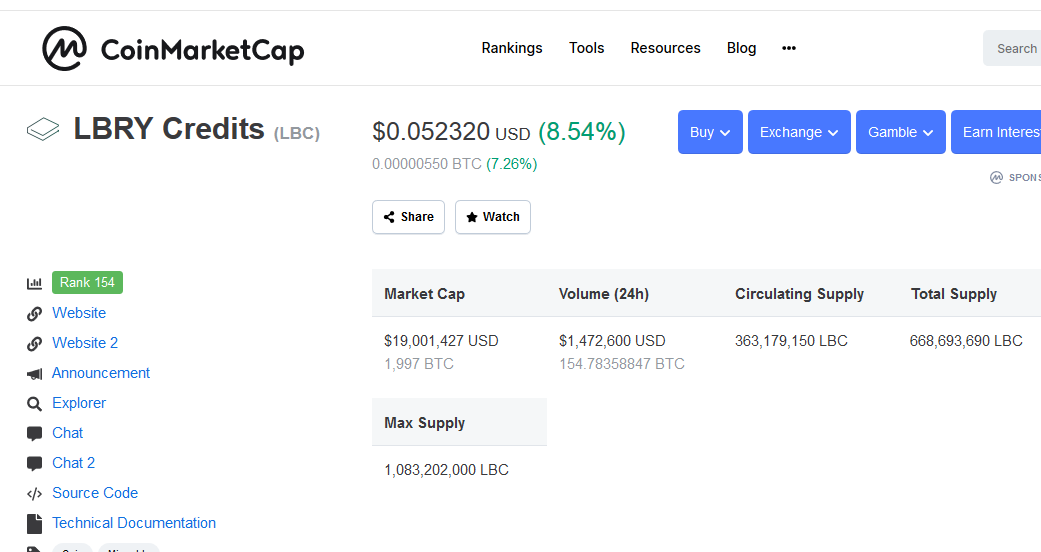
Task: Click the magnifier icon next to Explorer
Action: [35, 403]
